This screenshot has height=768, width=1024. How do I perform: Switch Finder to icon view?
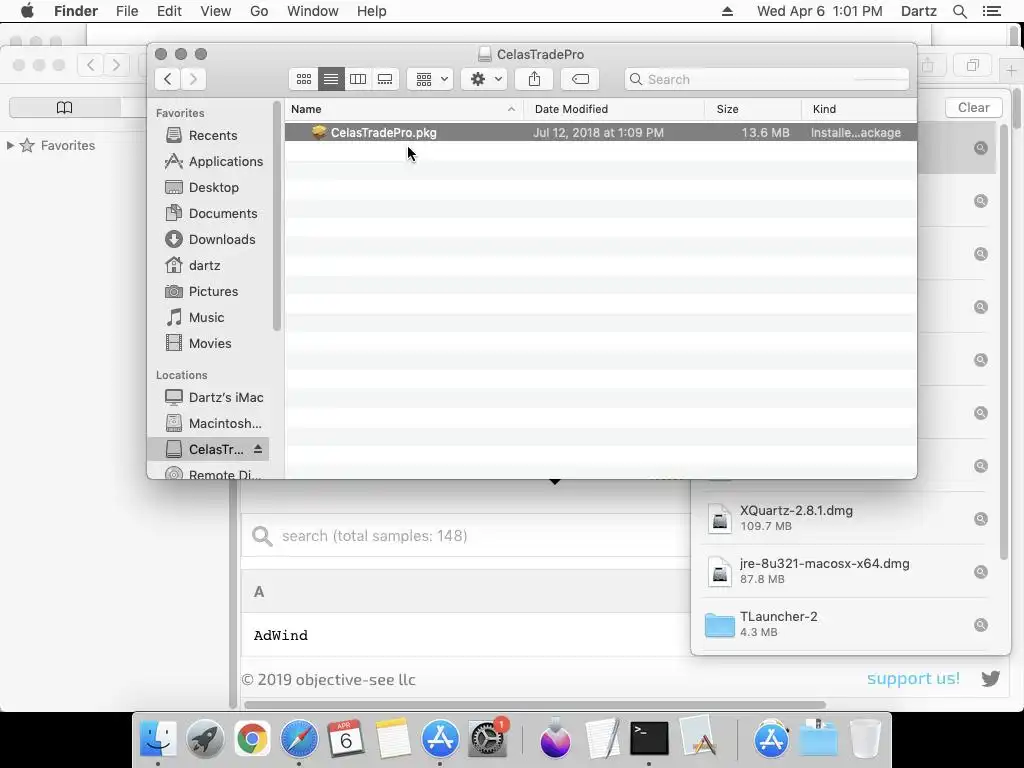tap(304, 79)
